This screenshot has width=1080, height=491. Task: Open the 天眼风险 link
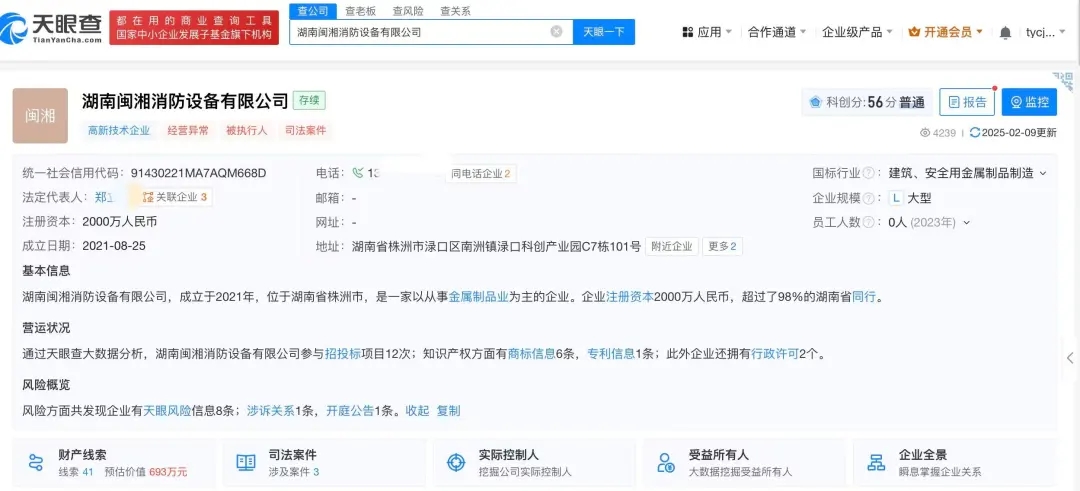(x=167, y=411)
